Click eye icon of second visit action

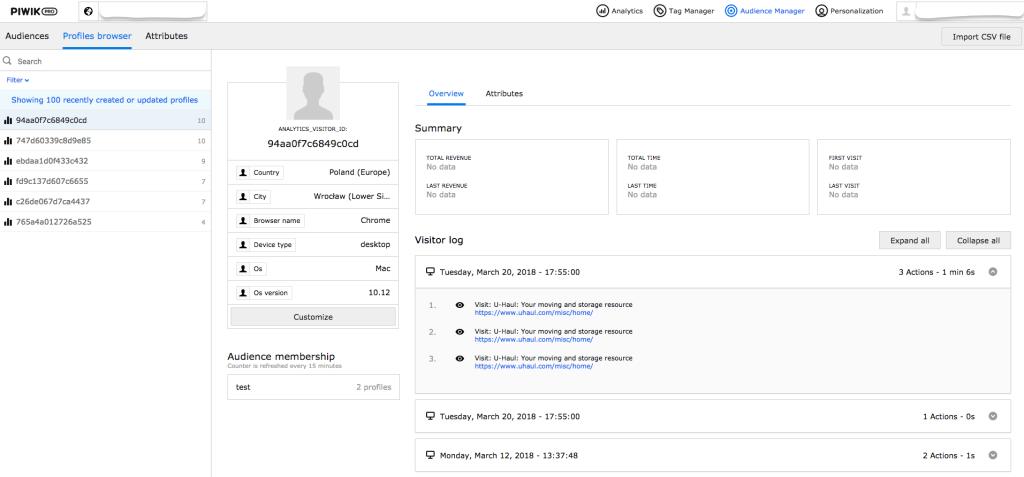tap(460, 331)
